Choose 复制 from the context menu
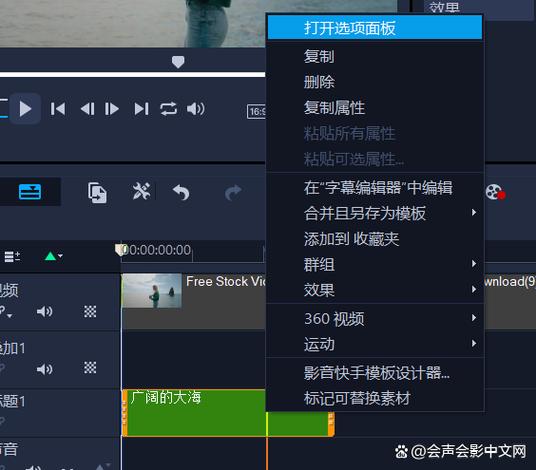This screenshot has height=470, width=536. tap(375, 56)
